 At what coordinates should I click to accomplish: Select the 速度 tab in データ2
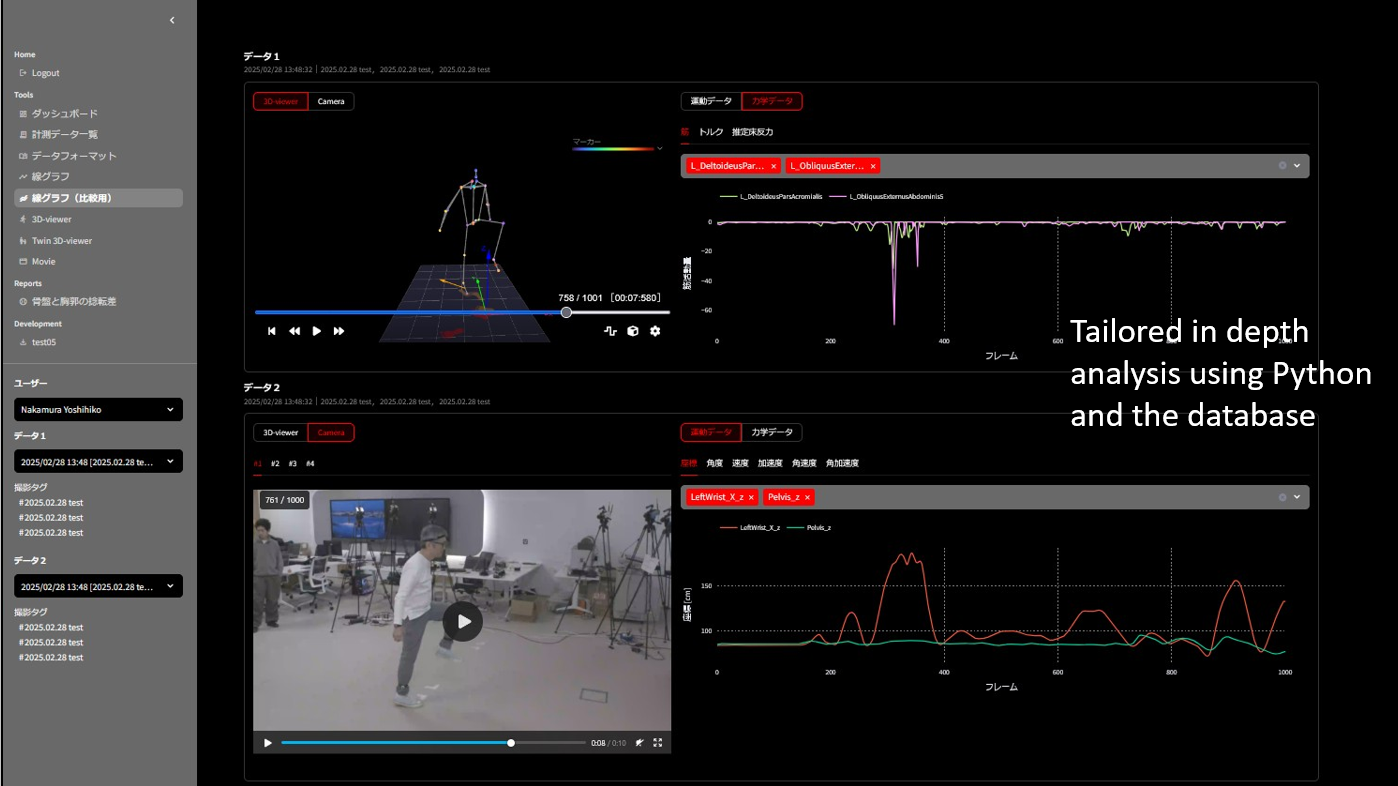(x=741, y=464)
